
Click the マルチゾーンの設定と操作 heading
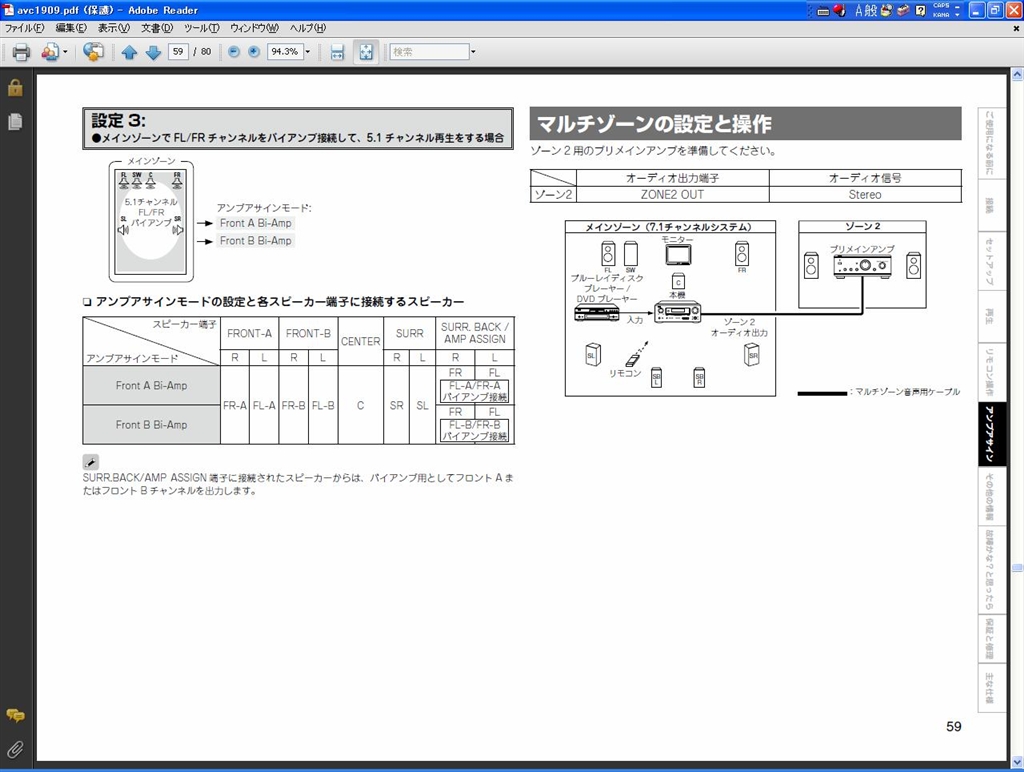click(x=654, y=123)
